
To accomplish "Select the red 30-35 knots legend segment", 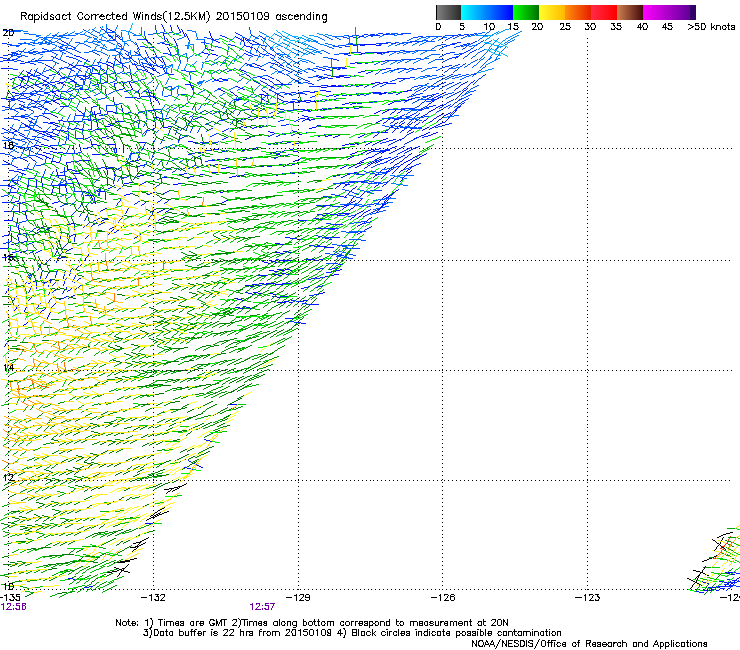I will (604, 12).
